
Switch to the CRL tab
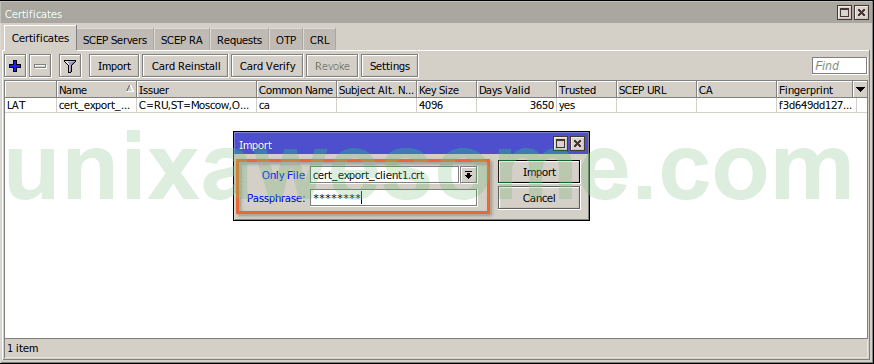pyautogui.click(x=320, y=40)
